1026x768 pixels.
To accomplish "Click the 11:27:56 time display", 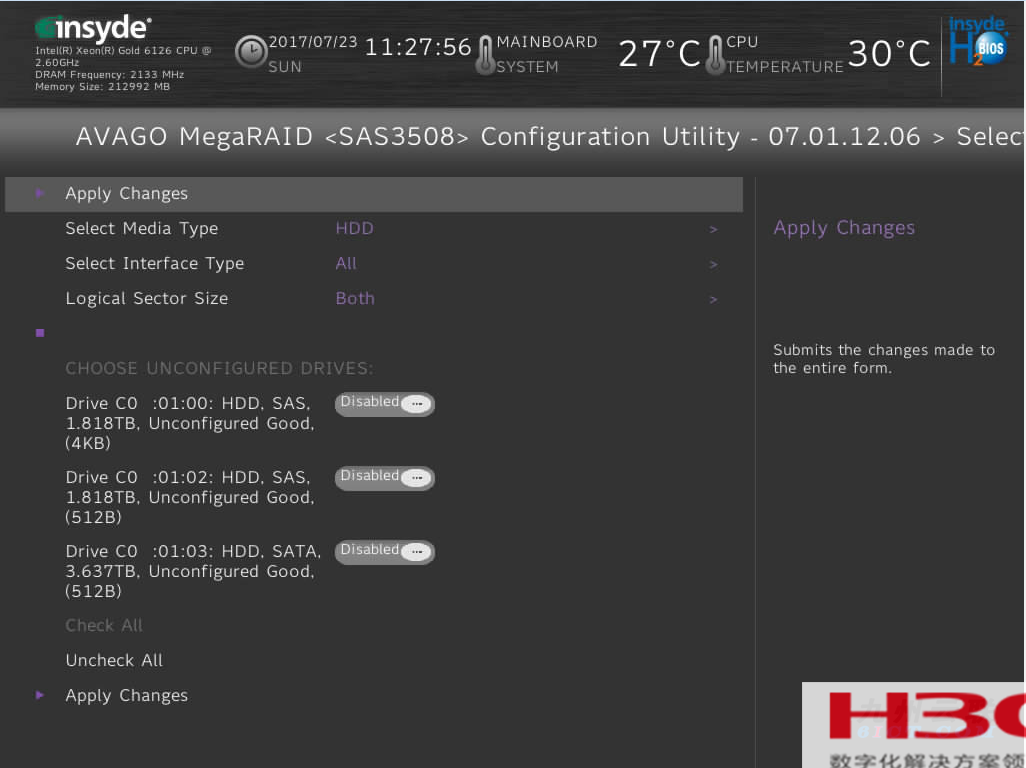I will [x=418, y=47].
